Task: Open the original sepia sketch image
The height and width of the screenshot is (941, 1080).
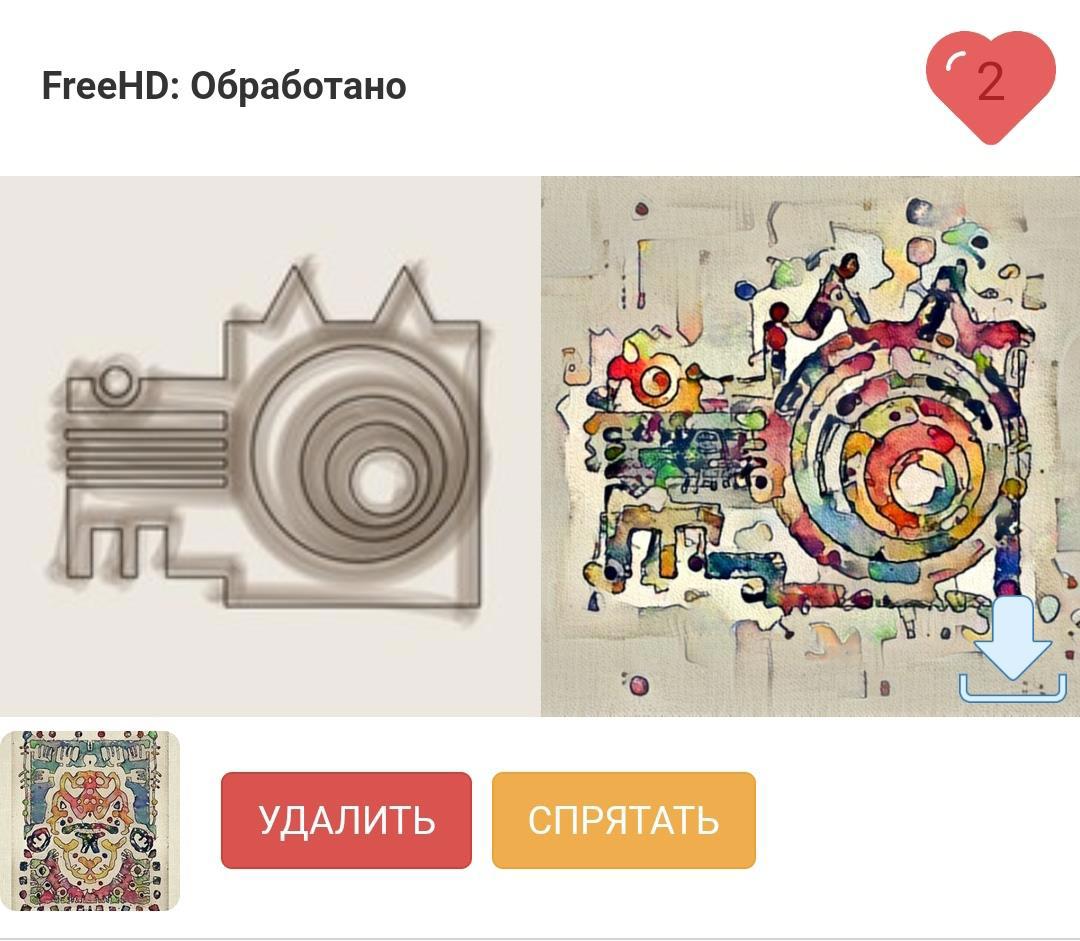Action: click(x=270, y=446)
